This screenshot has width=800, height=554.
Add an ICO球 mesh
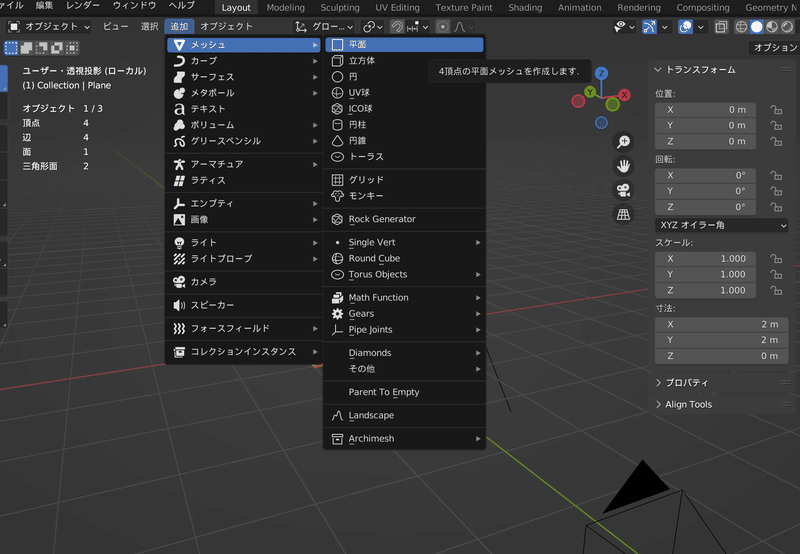pyautogui.click(x=404, y=109)
